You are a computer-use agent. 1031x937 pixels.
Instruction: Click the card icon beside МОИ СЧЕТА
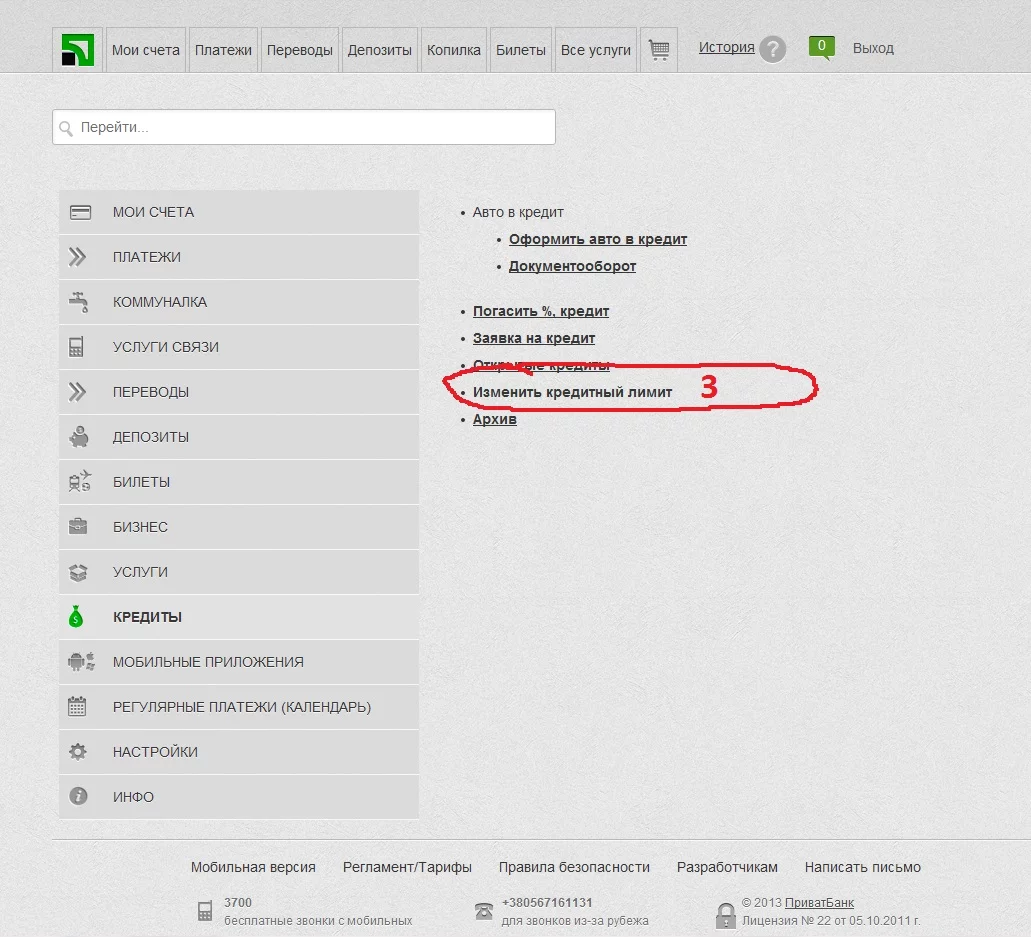(x=80, y=212)
